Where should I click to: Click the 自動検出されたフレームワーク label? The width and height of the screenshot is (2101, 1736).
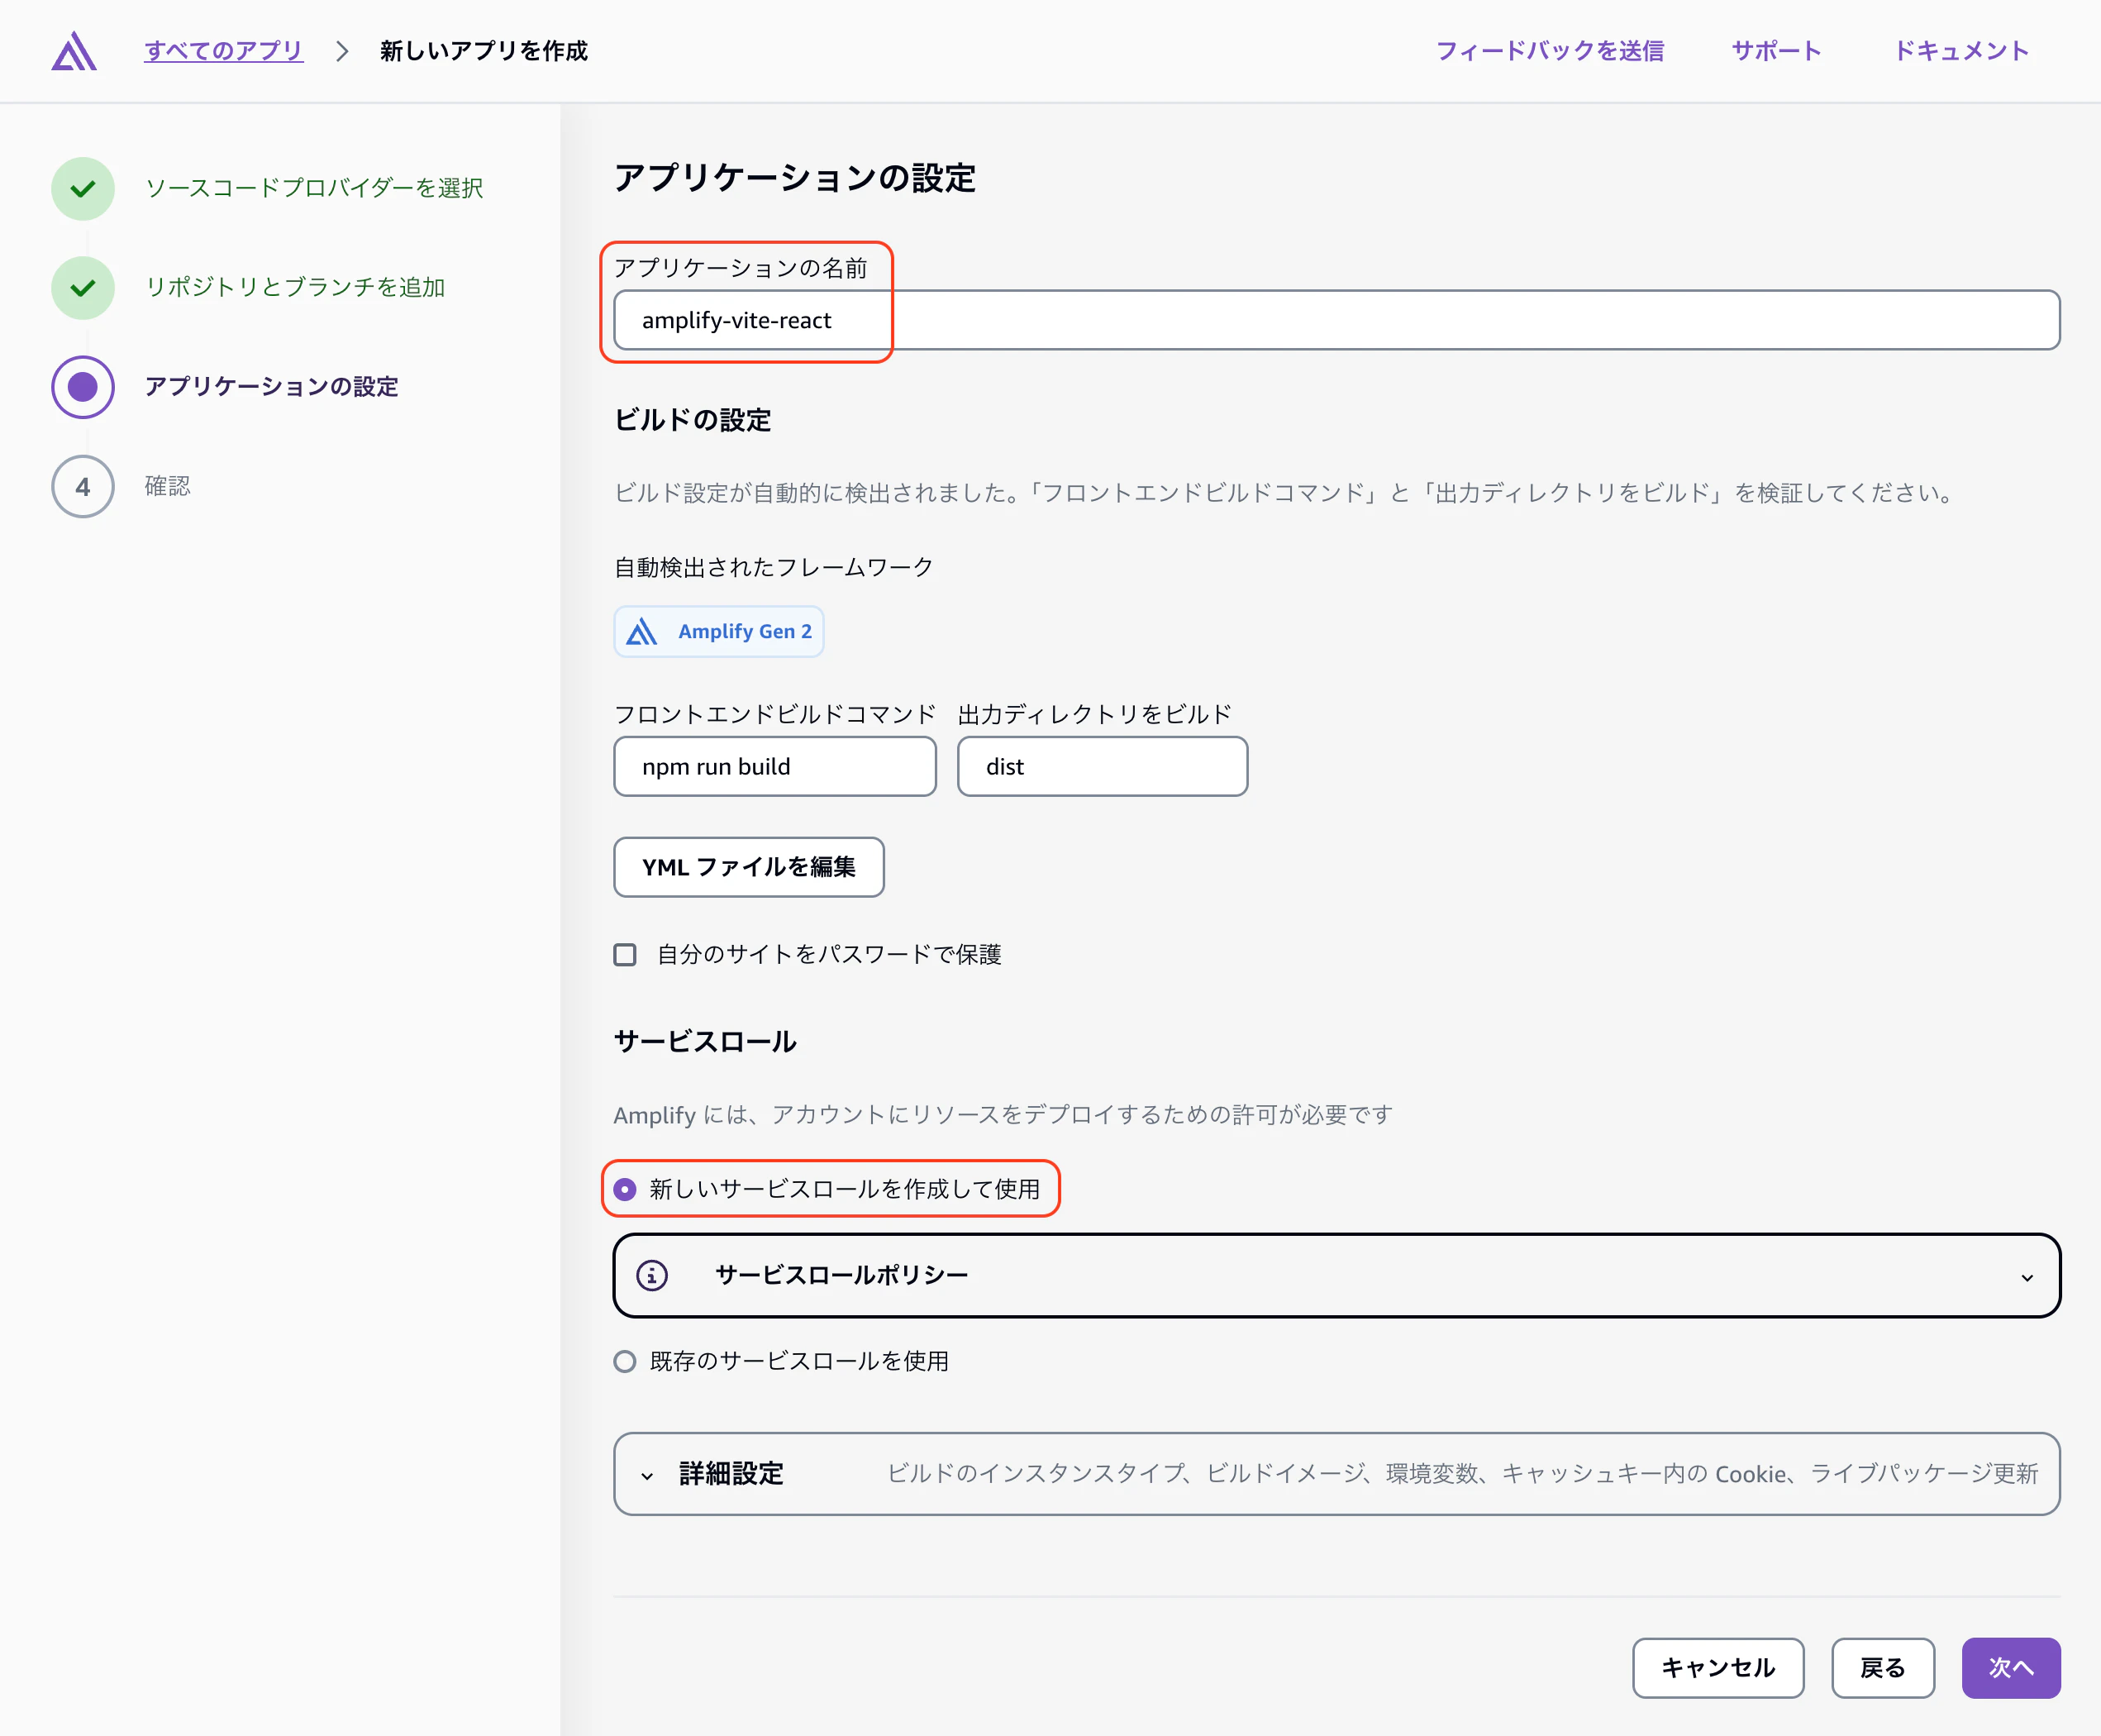pyautogui.click(x=773, y=567)
